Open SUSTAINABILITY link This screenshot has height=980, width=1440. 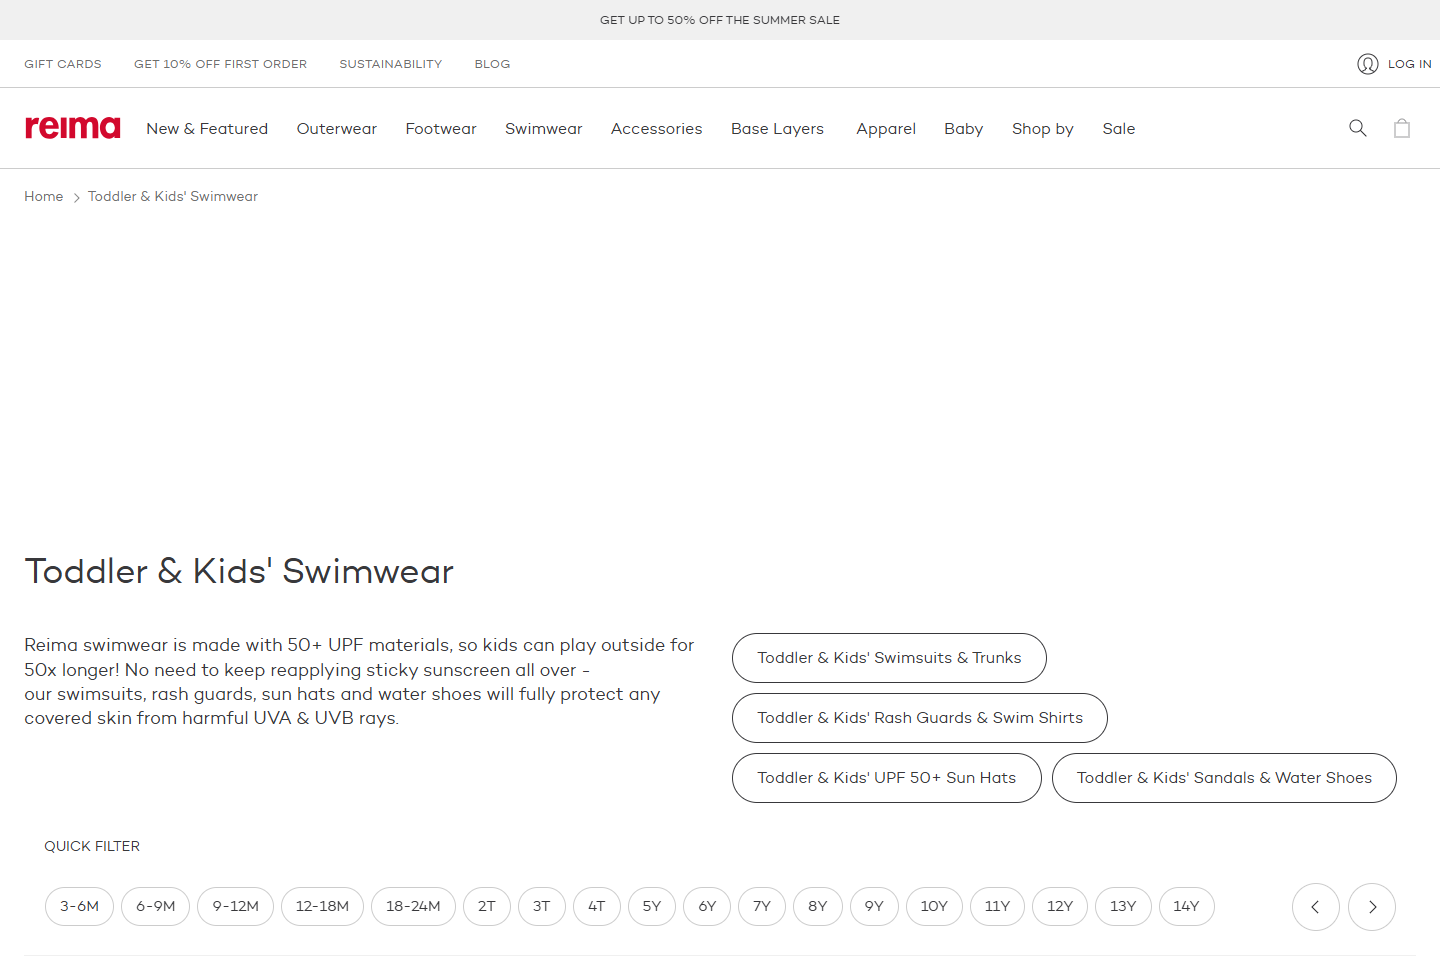click(390, 64)
